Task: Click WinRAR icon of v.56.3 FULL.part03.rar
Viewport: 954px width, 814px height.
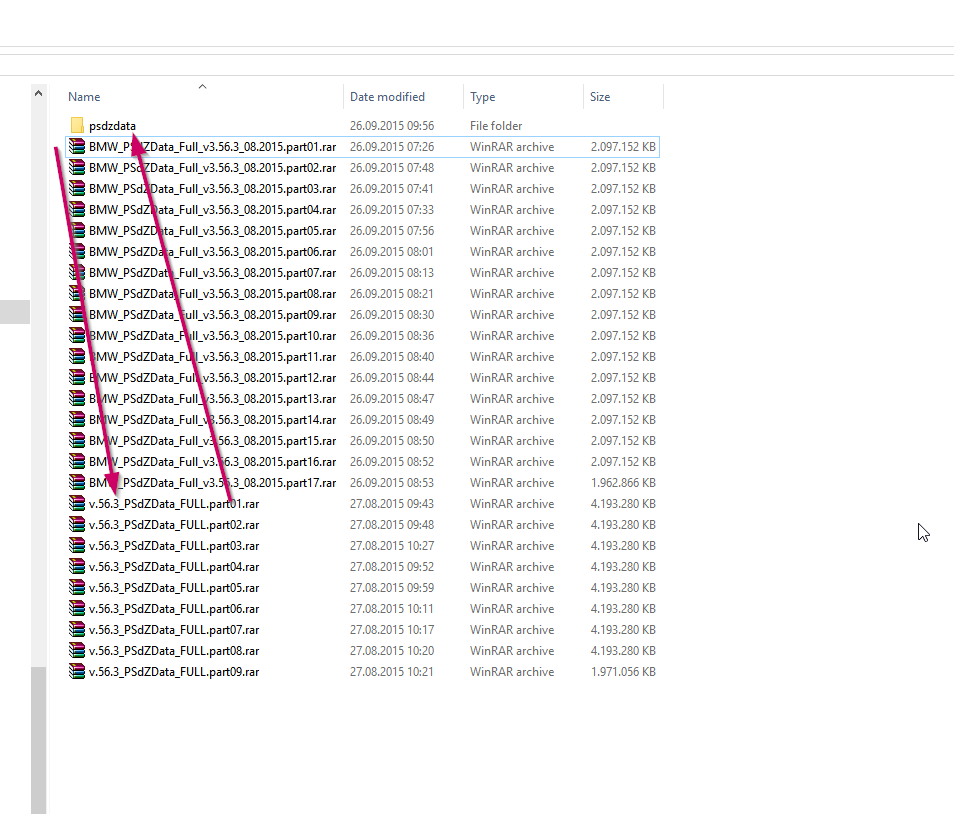Action: 77,545
